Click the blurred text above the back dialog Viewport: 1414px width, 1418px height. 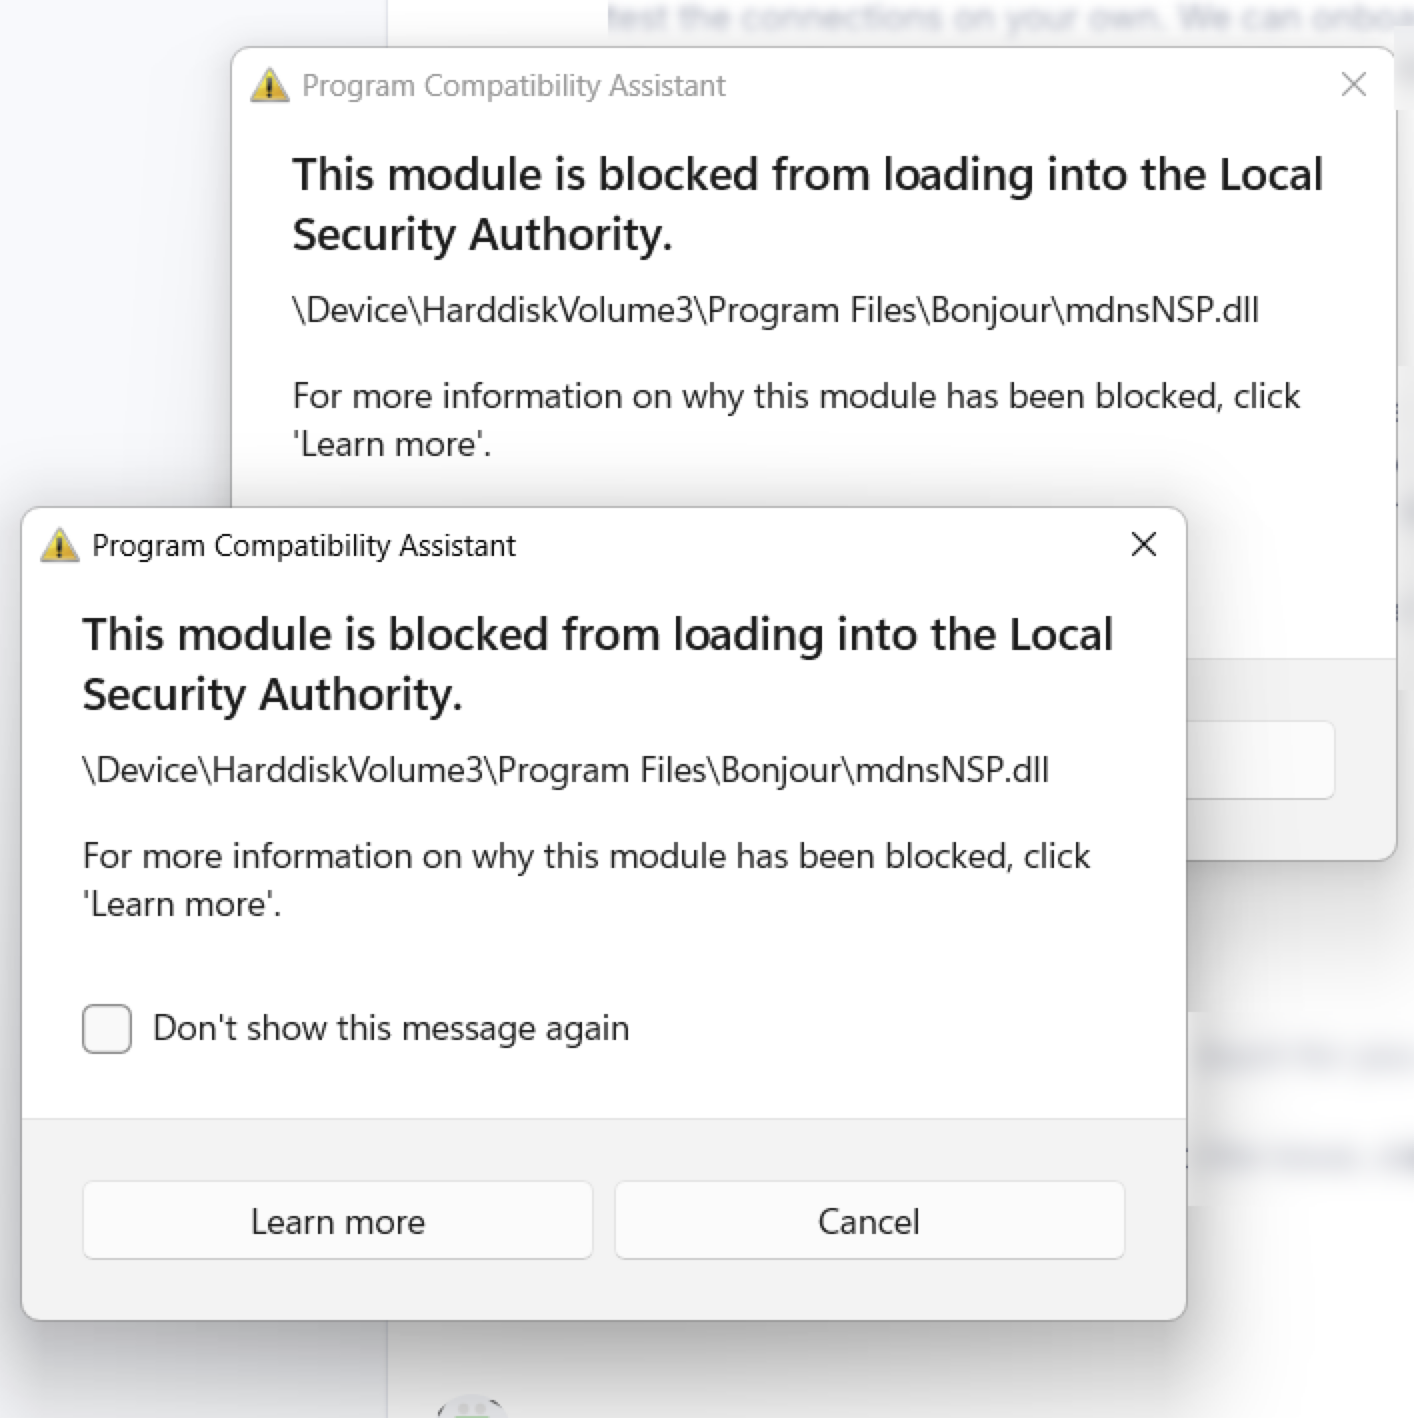click(x=1000, y=18)
